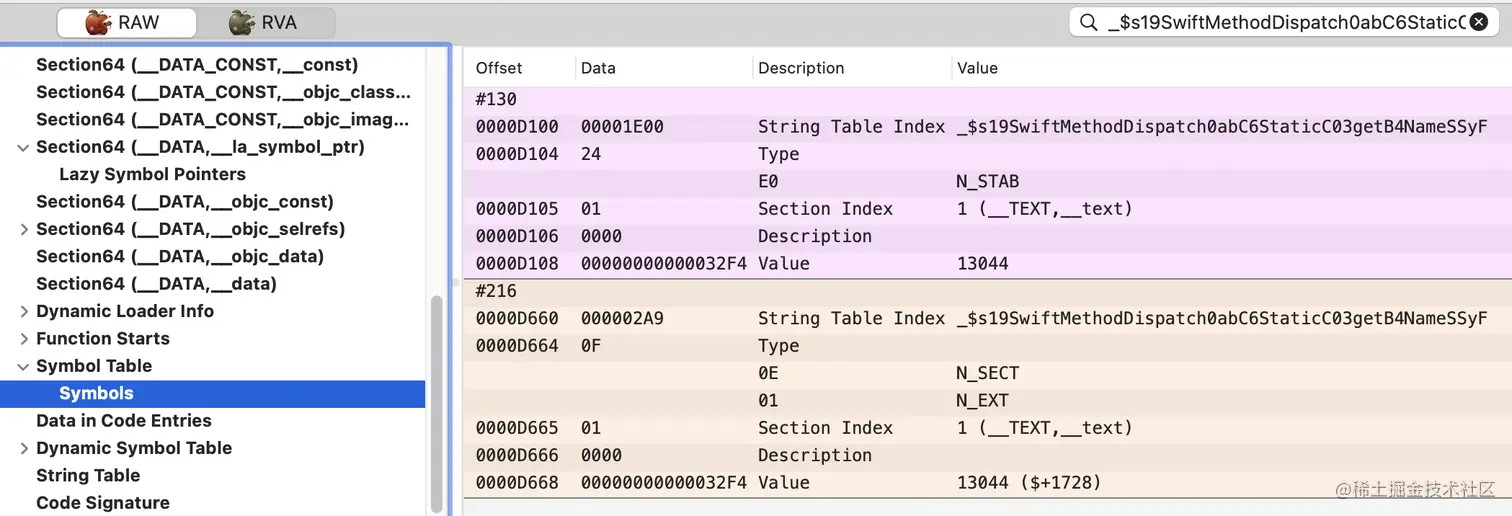Click data E0 above the Section Index row

click(x=768, y=182)
